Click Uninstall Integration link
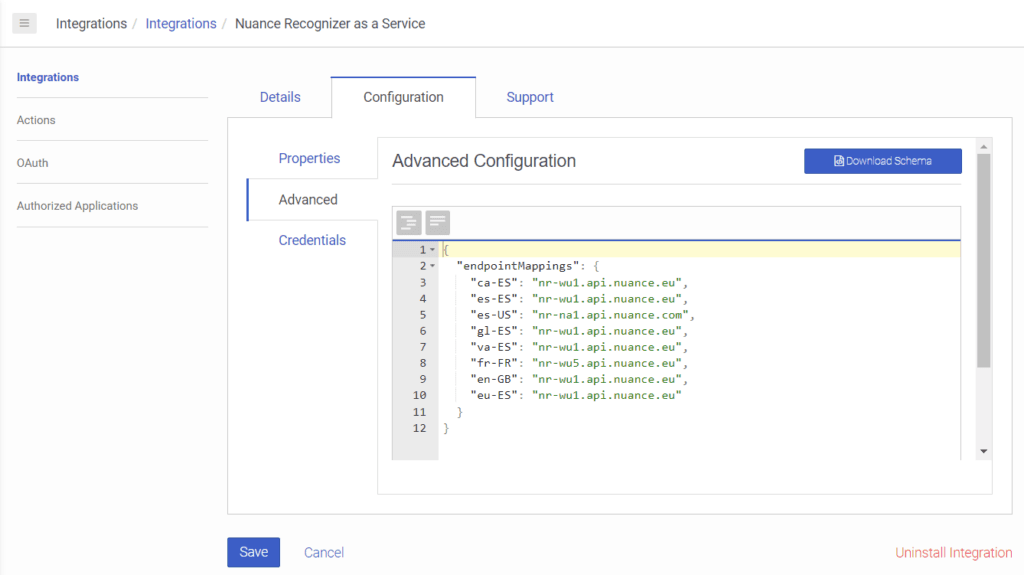1024x575 pixels. point(953,553)
